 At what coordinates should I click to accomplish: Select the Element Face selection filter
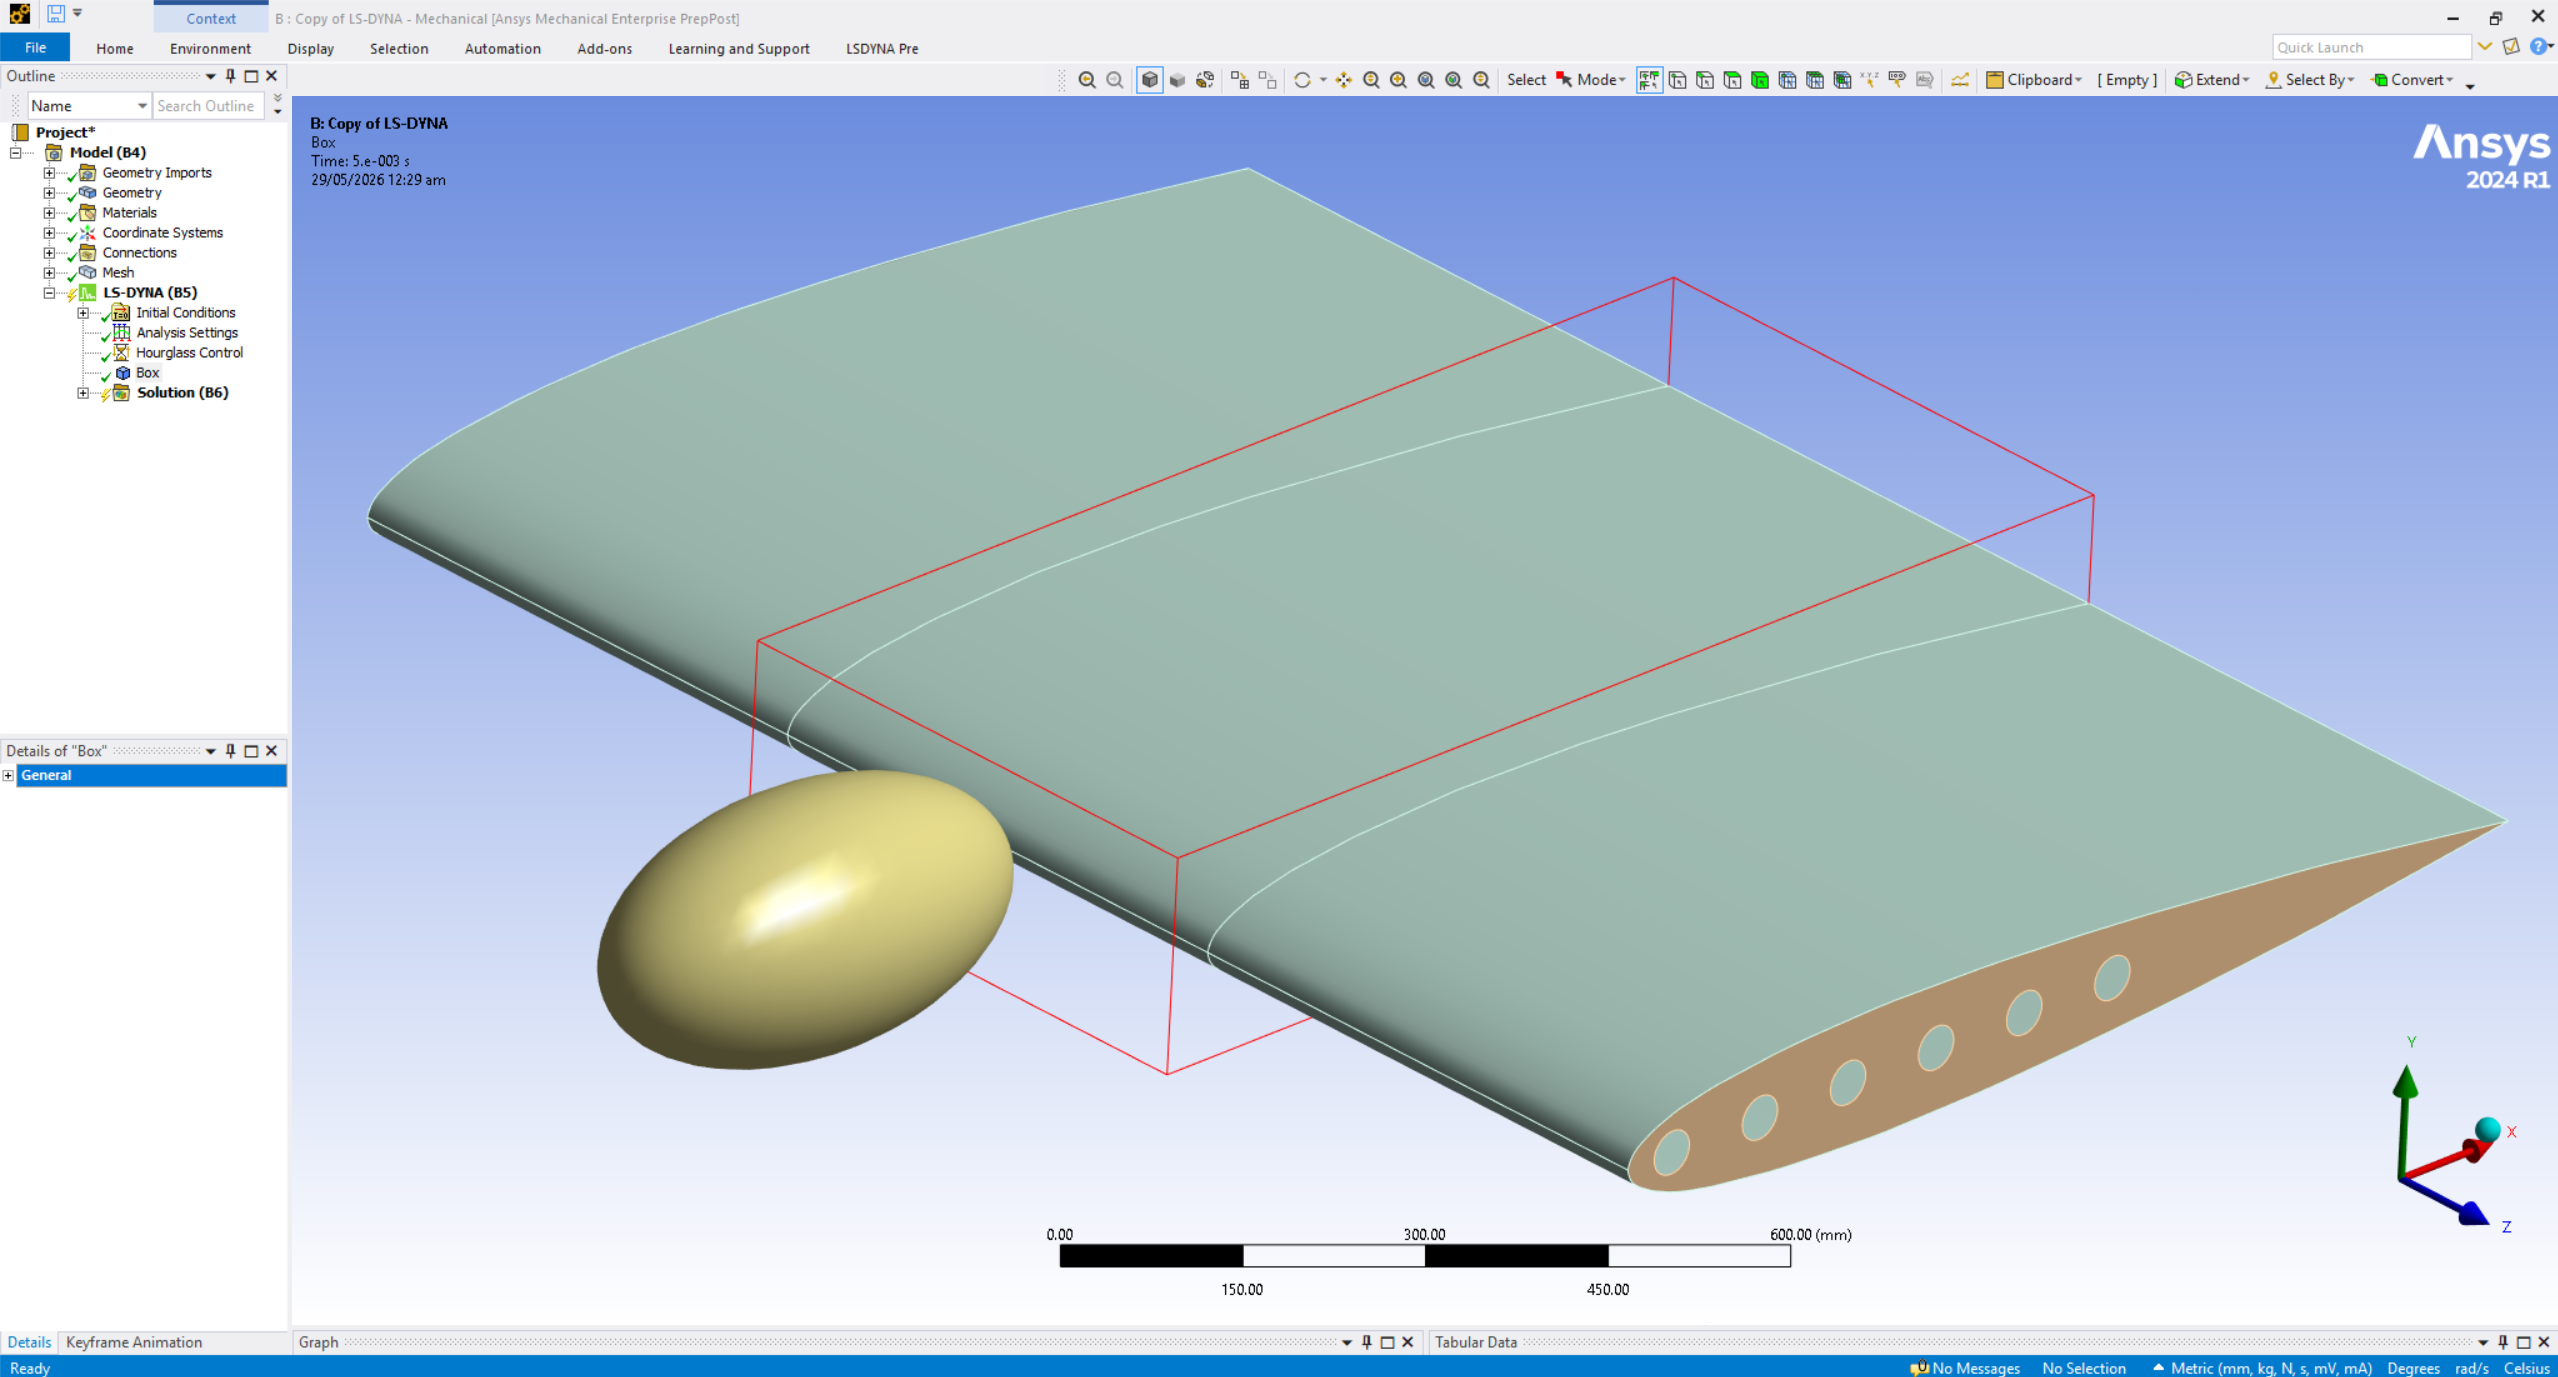pos(1815,80)
